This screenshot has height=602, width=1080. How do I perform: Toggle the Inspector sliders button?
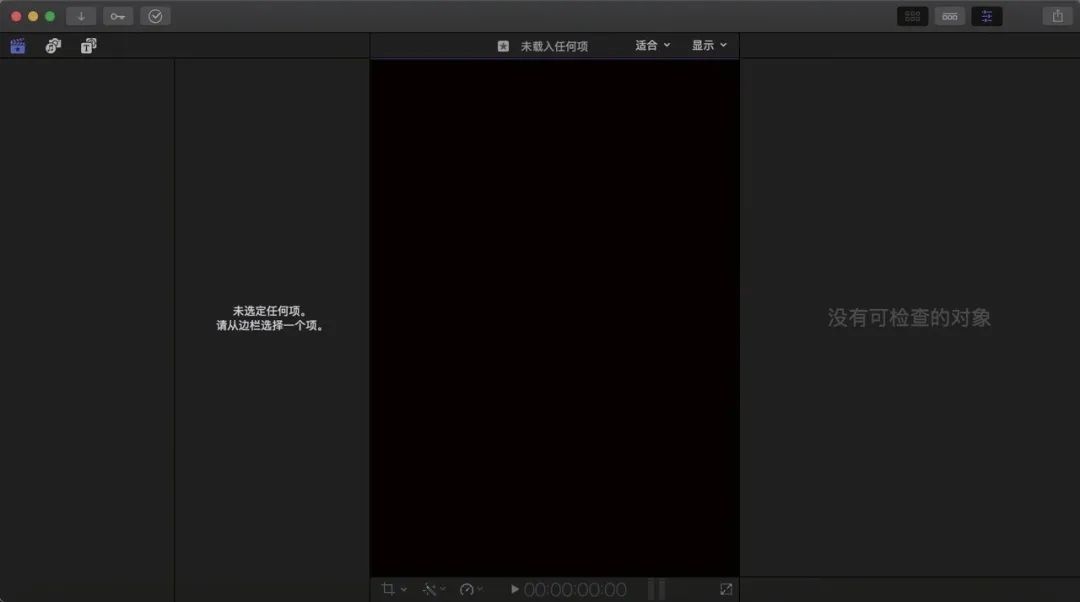coord(987,16)
